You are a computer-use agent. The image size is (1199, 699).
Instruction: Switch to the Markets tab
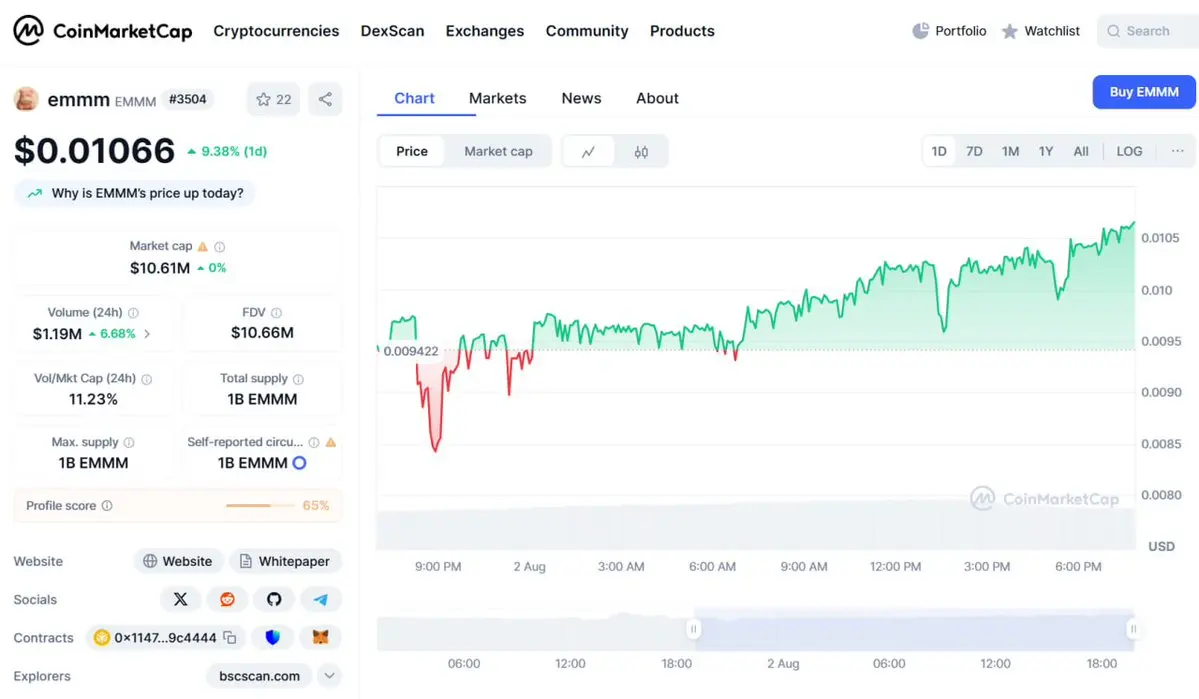pyautogui.click(x=498, y=98)
